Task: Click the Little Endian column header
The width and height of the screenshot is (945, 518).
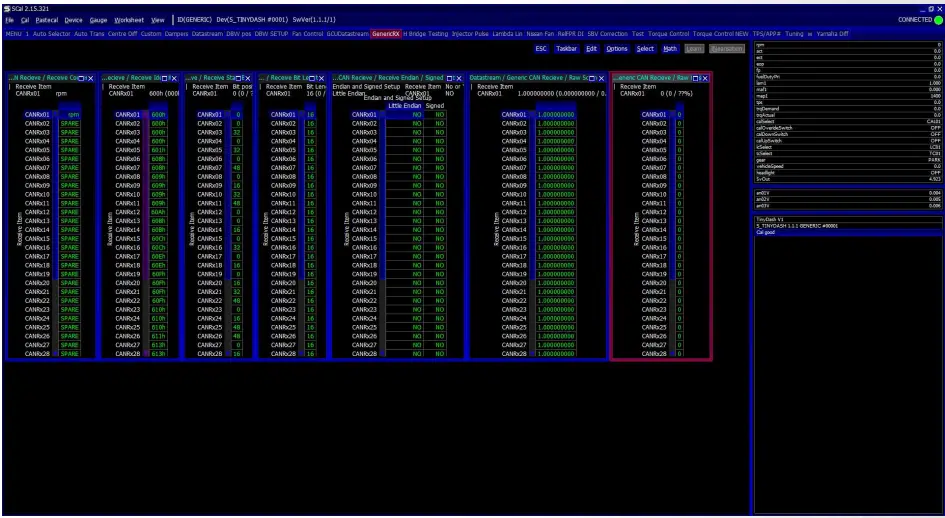Action: (x=404, y=106)
